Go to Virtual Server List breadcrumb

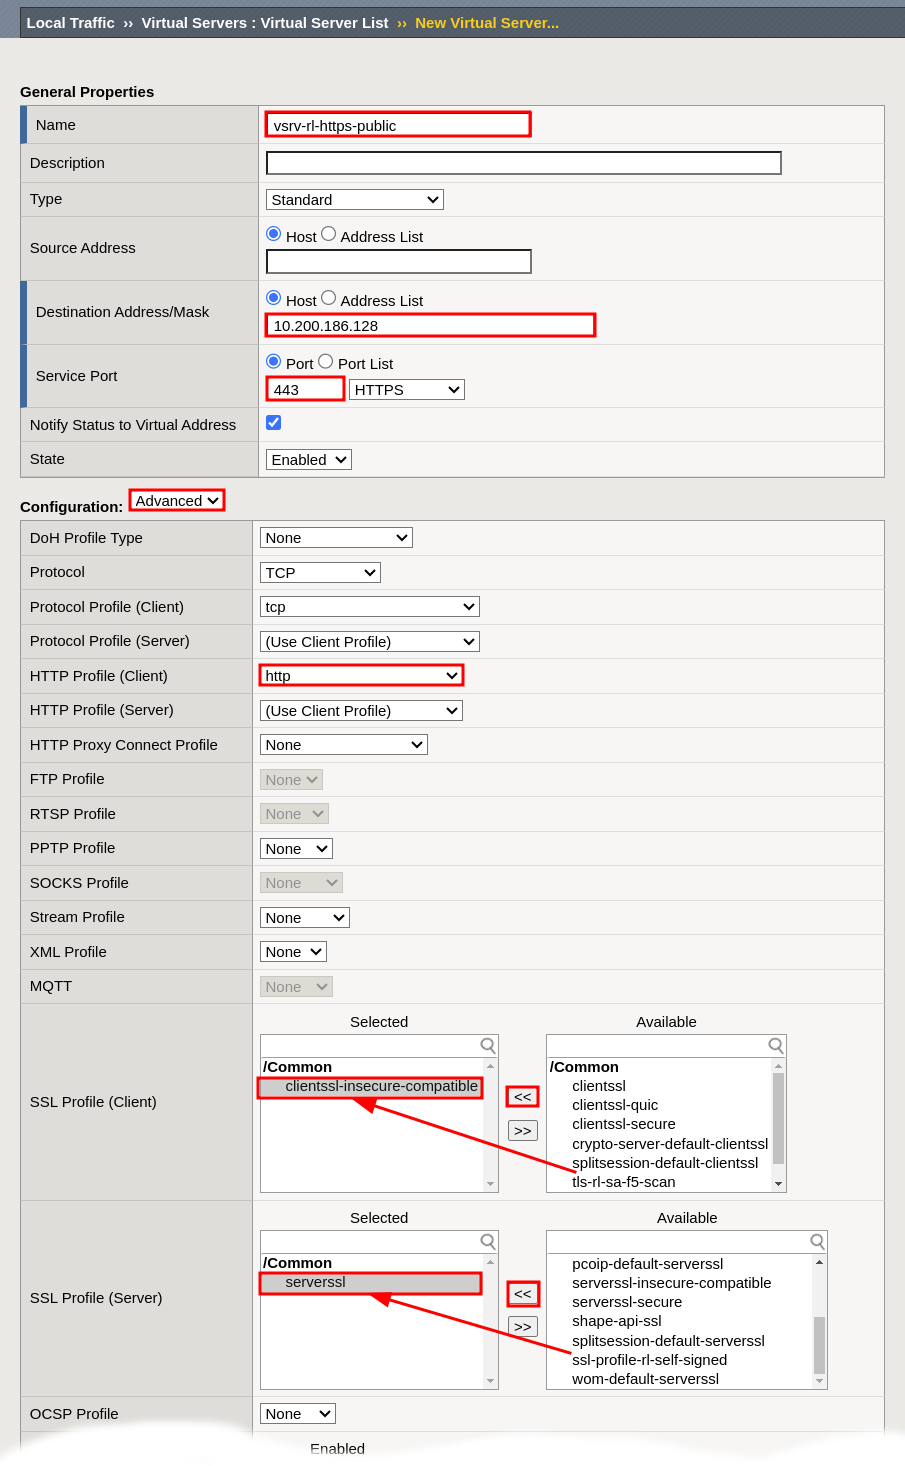(x=264, y=23)
